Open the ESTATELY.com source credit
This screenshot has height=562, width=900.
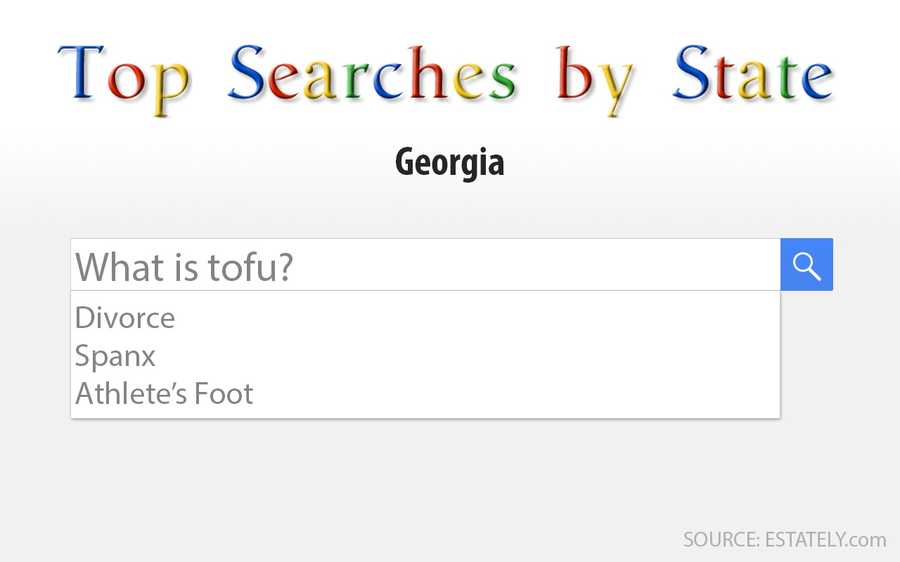pos(784,540)
